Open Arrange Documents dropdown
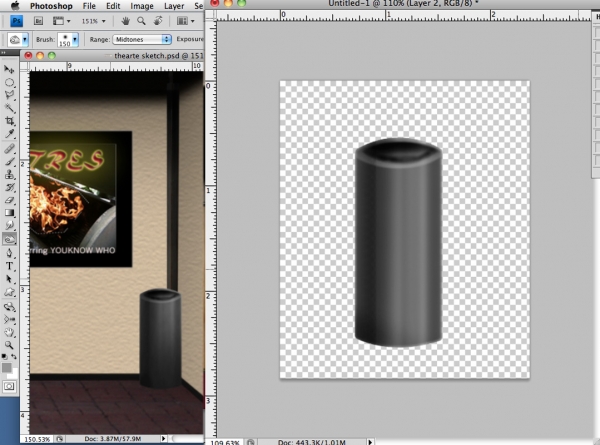Viewport: 600px width, 445px height. (x=186, y=21)
